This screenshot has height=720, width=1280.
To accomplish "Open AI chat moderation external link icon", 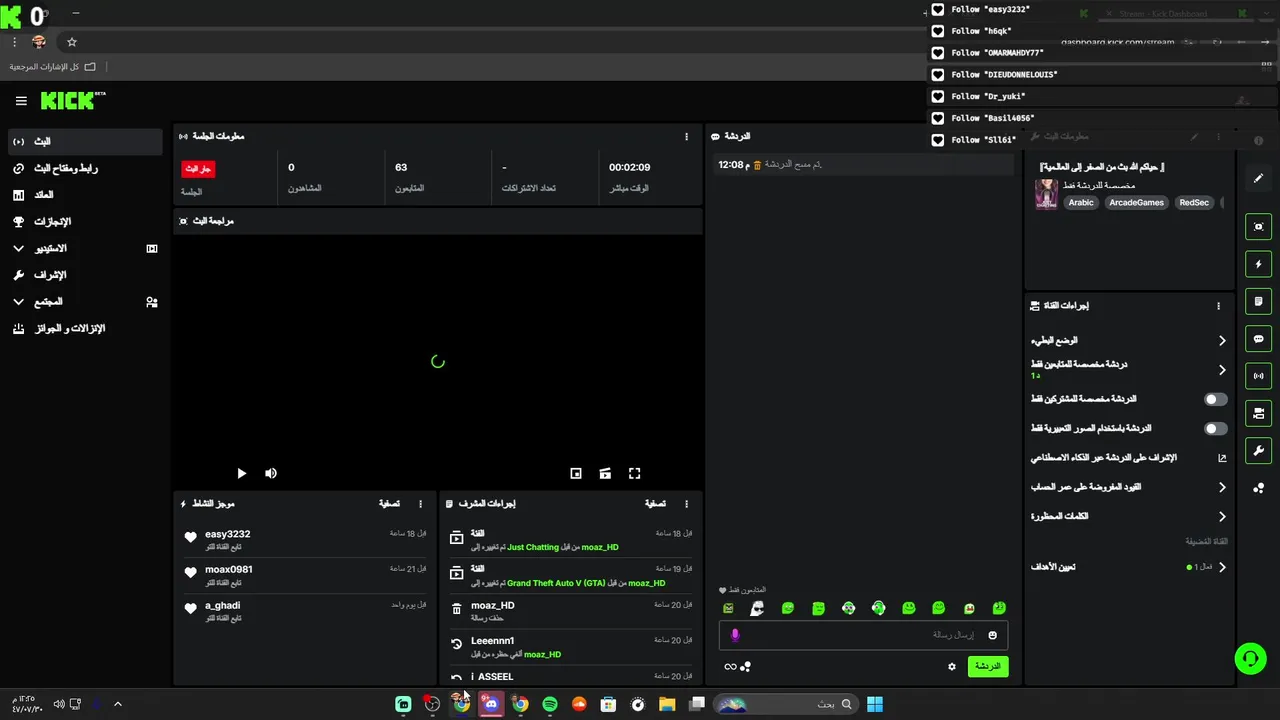I will coord(1221,458).
